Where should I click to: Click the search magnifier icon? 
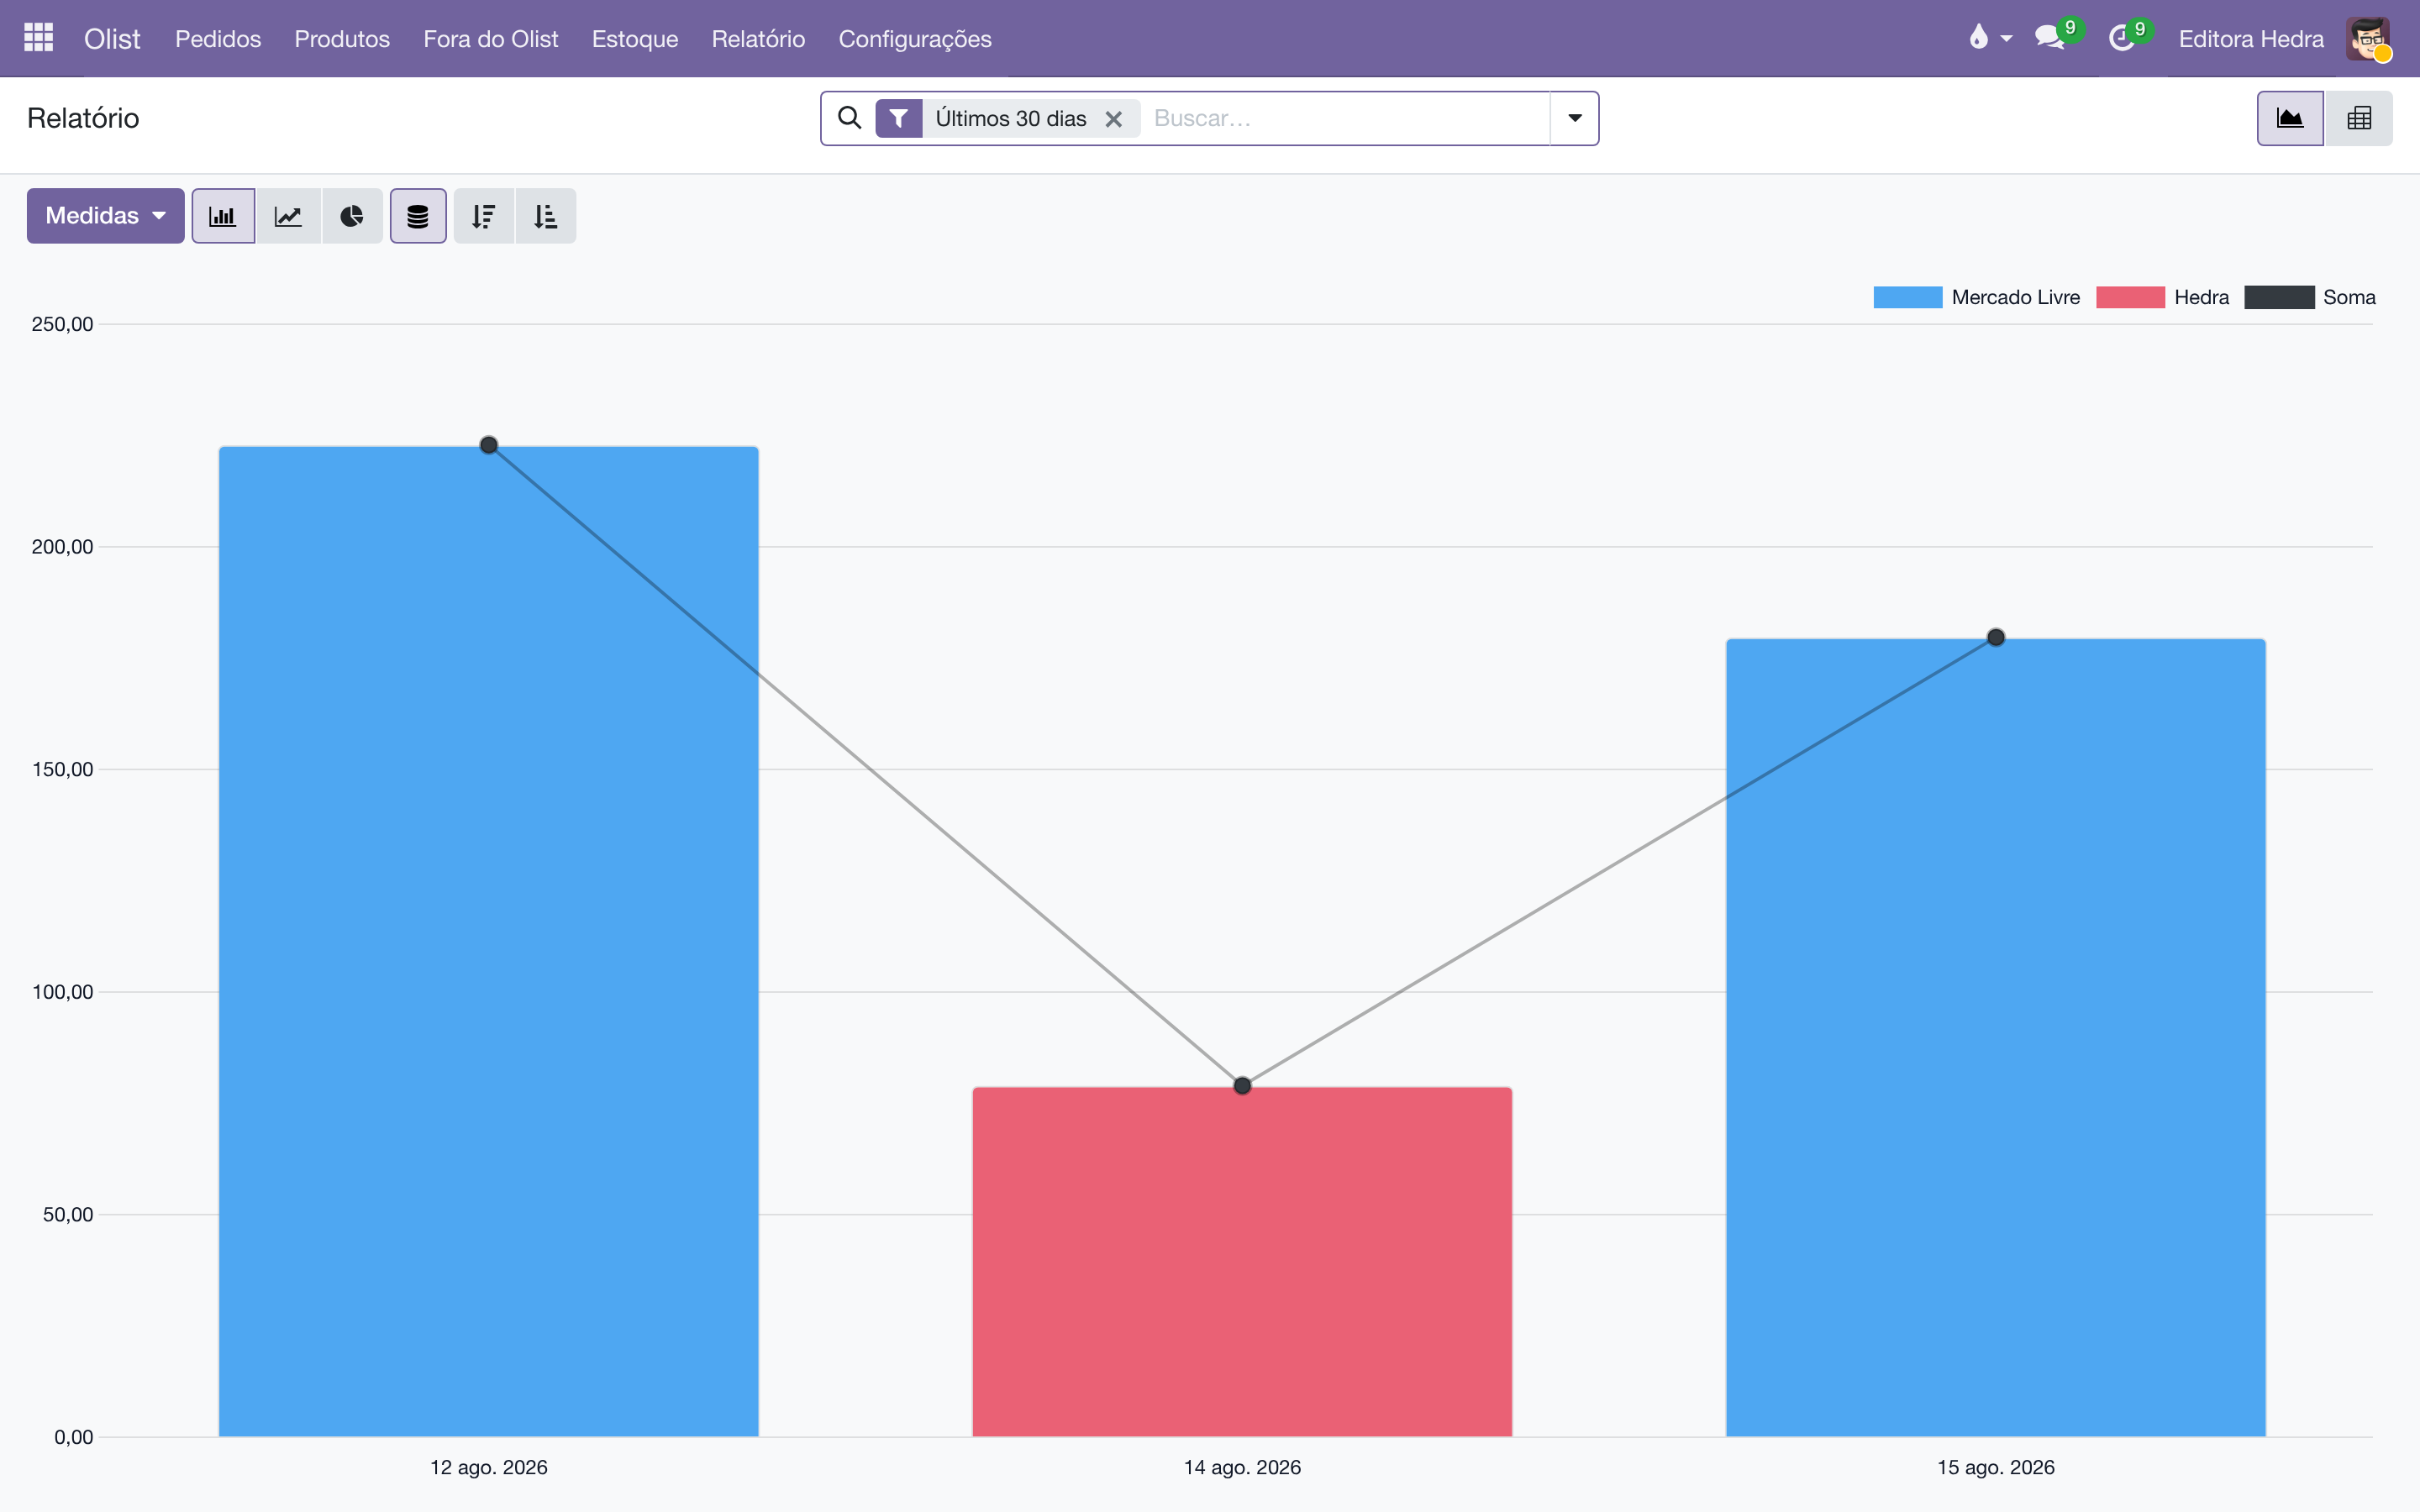[x=849, y=118]
